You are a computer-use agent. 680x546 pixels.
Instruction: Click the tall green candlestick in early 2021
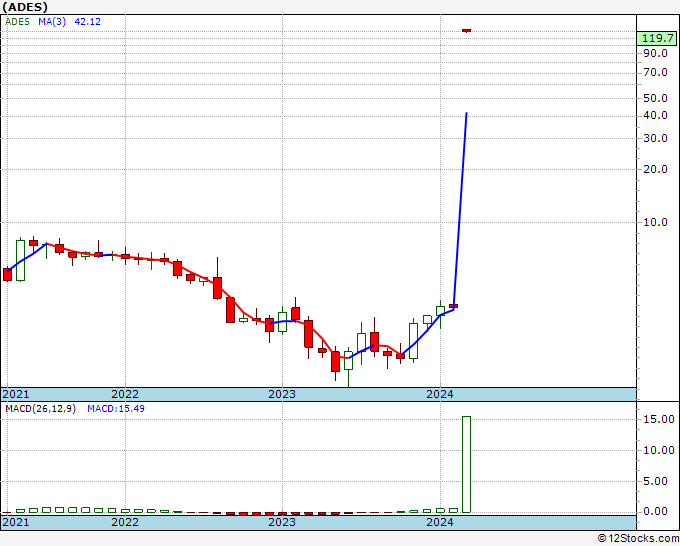20,260
